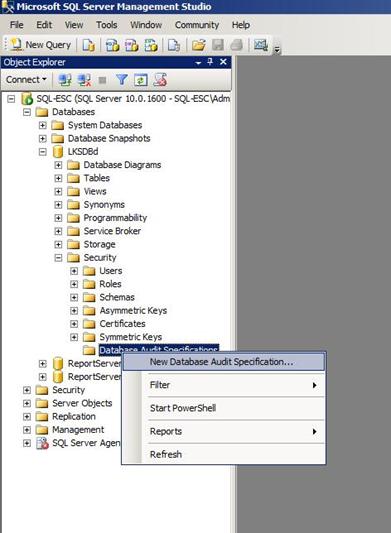This screenshot has width=391, height=533.
Task: Expand the Users folder
Action: (x=74, y=271)
